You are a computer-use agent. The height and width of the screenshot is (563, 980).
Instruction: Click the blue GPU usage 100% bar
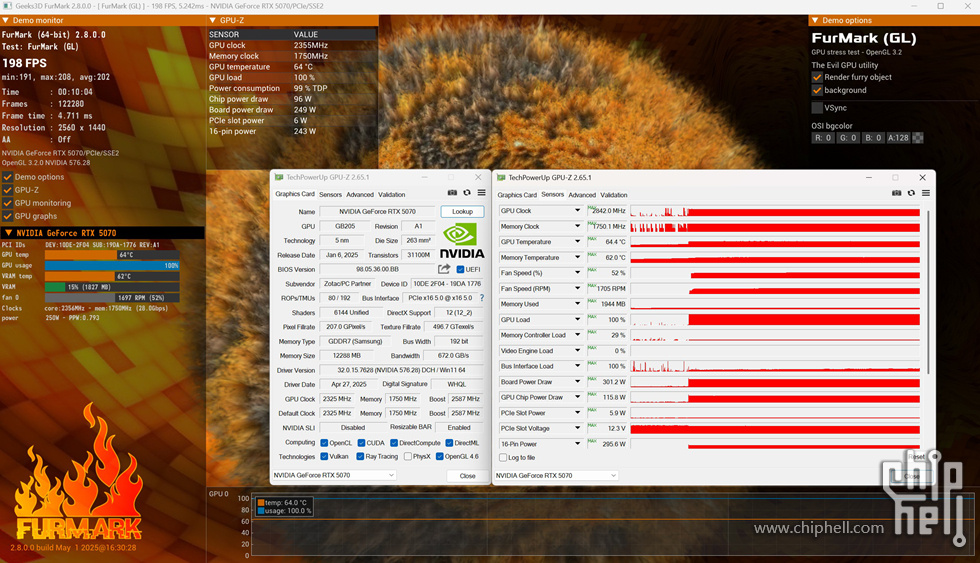pos(112,266)
